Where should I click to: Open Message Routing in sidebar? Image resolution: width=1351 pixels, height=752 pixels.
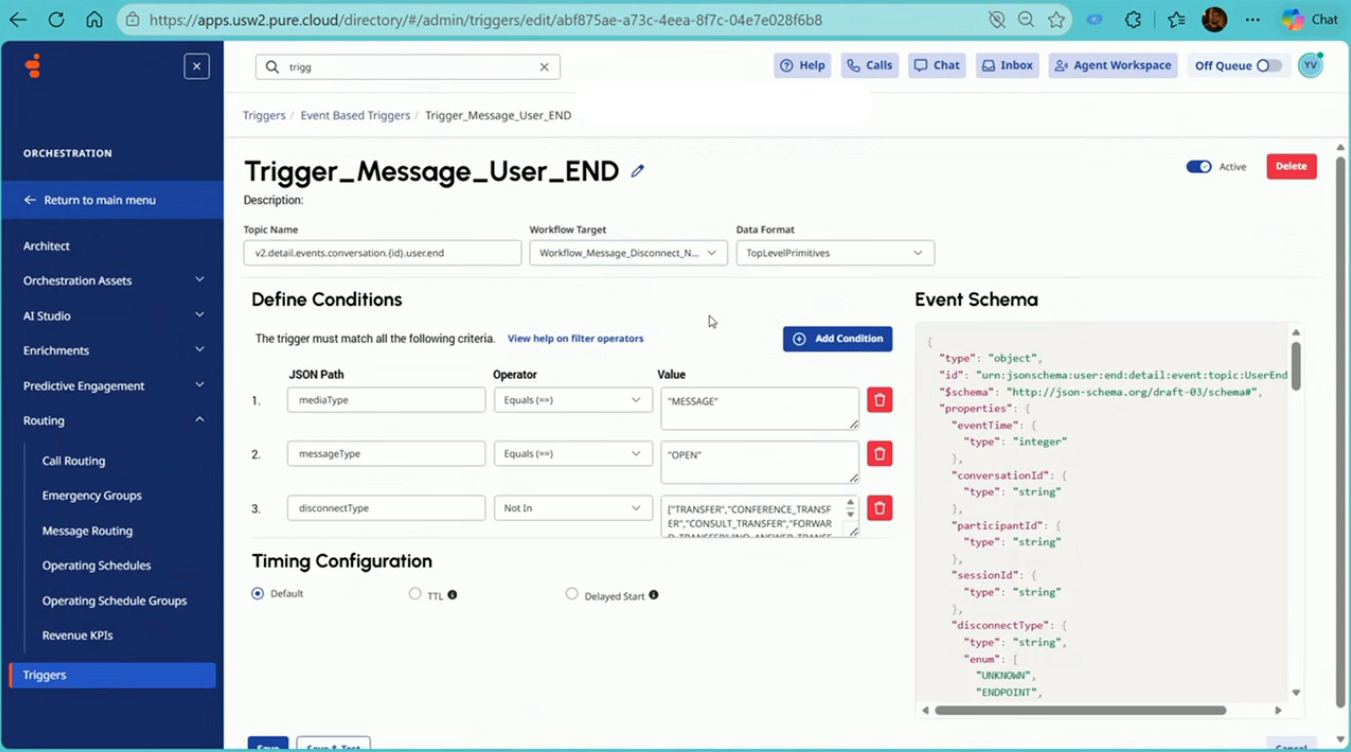[x=87, y=531]
